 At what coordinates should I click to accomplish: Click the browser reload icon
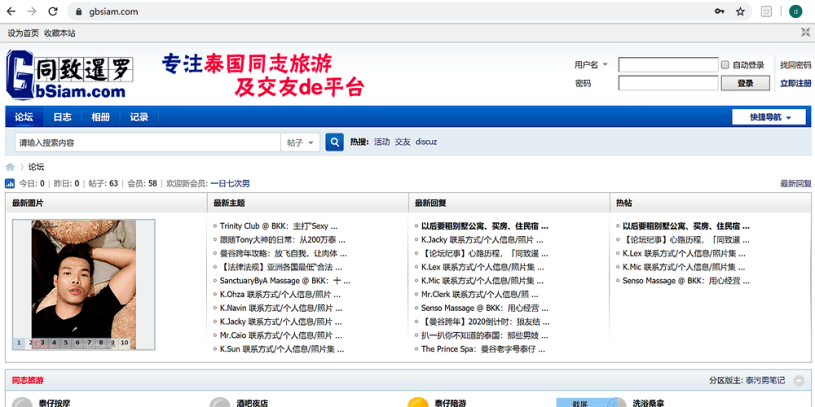point(53,11)
